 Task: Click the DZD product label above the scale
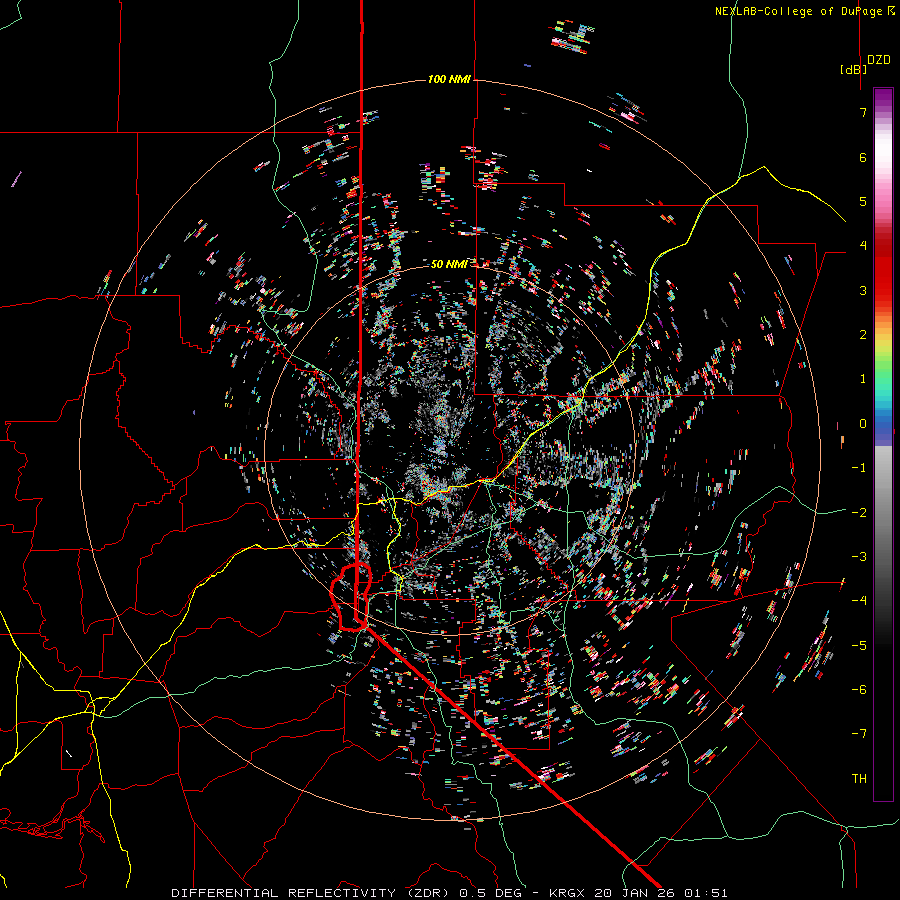879,60
